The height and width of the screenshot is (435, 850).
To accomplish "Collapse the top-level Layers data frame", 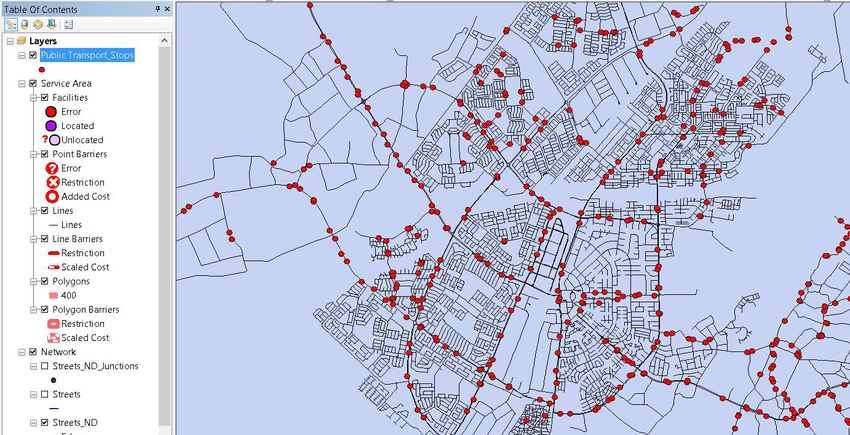I will point(9,41).
